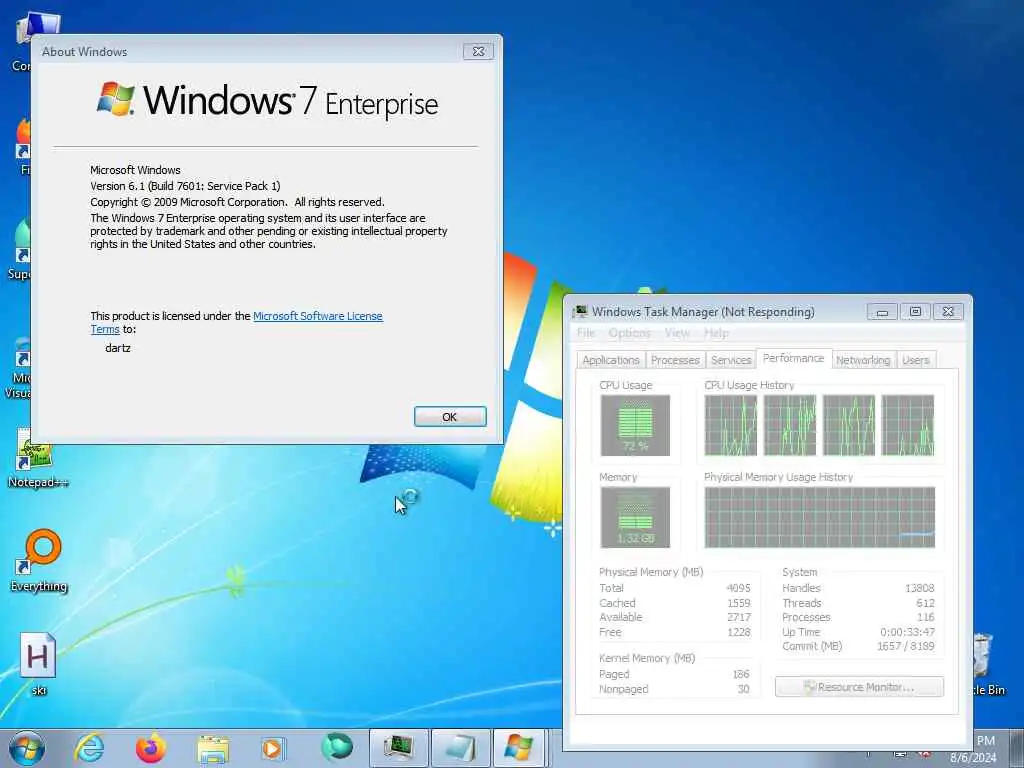
Task: Open Task Manager File menu
Action: click(586, 333)
